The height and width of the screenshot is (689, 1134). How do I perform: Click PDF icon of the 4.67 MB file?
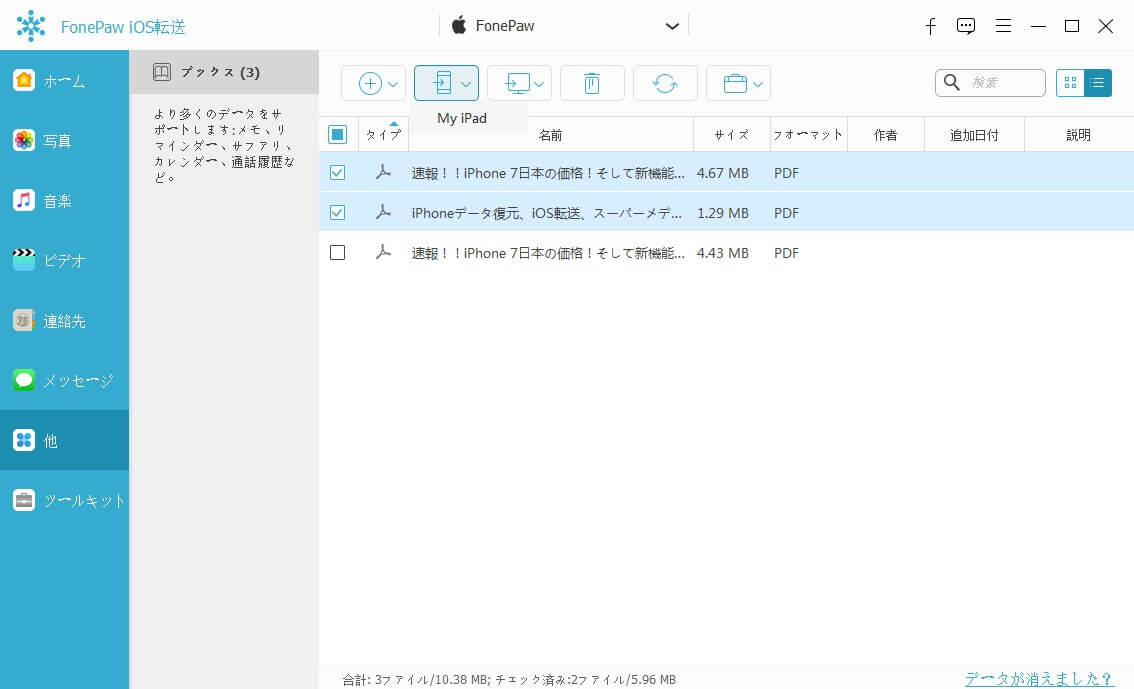coord(383,172)
